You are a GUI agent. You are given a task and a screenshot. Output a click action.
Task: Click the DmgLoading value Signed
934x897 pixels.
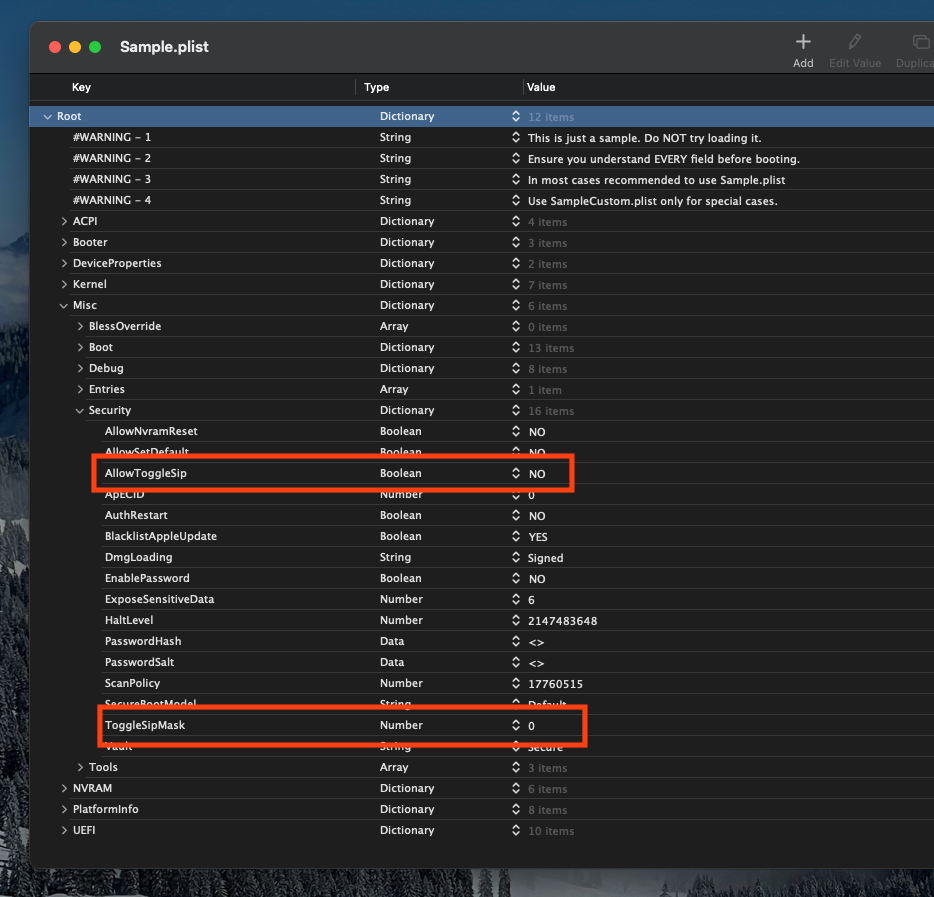pyautogui.click(x=545, y=558)
